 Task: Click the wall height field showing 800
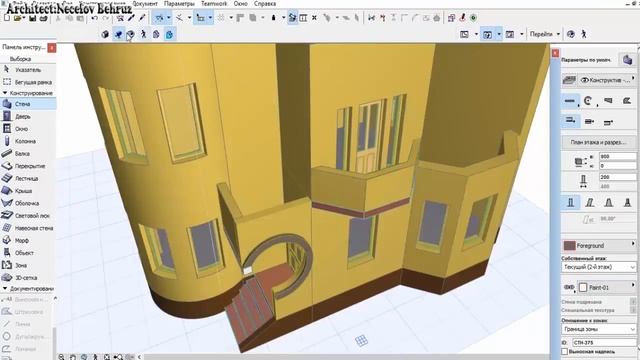[618, 157]
